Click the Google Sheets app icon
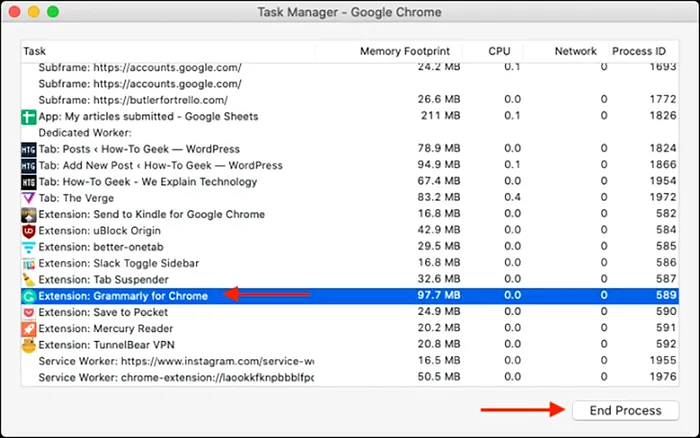This screenshot has height=438, width=700. pos(29,117)
